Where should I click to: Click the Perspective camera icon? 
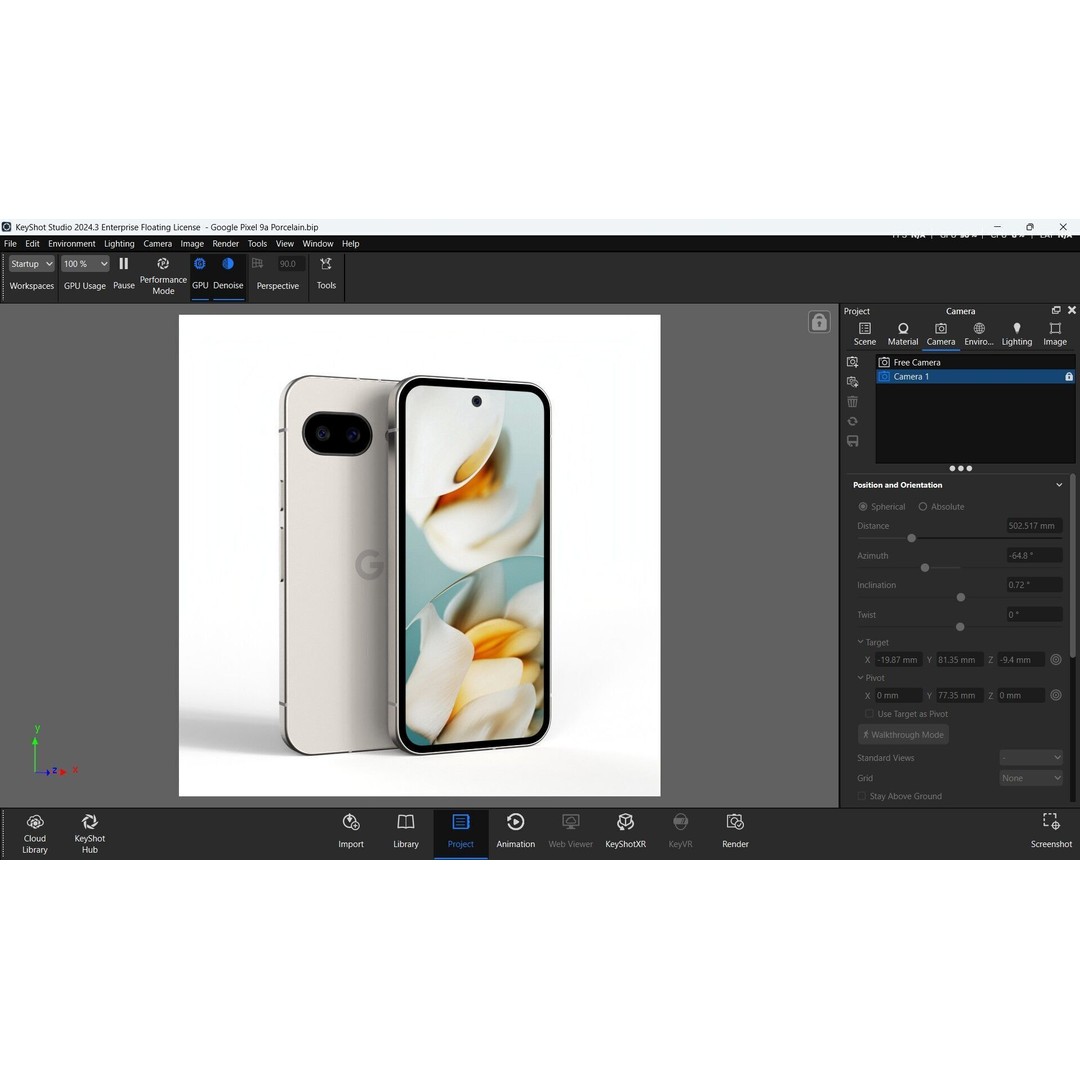click(x=258, y=263)
